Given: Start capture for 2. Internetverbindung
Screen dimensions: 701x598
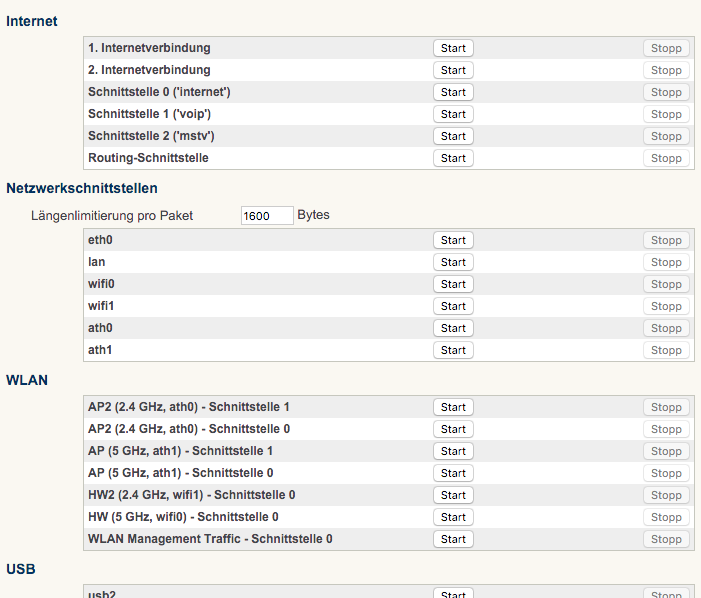Looking at the screenshot, I should click(x=453, y=70).
